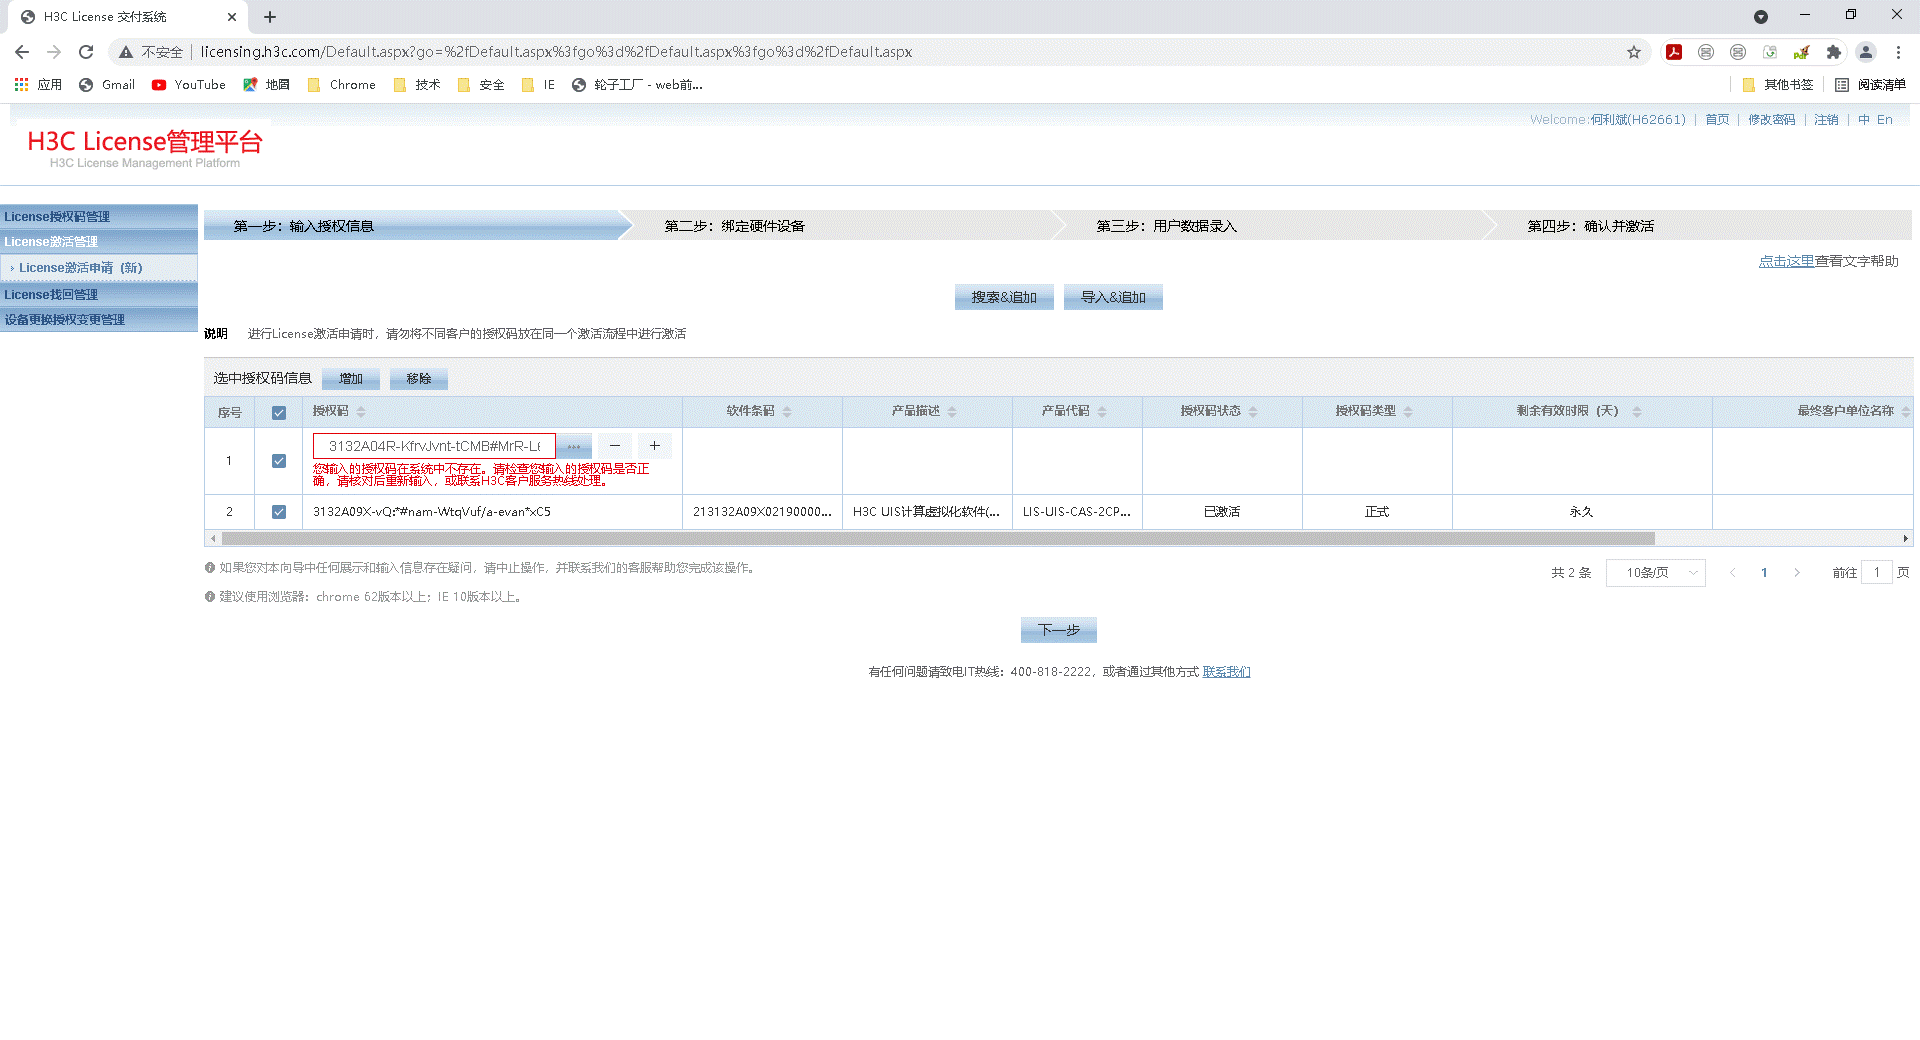Click the ellipsis button beside code input
The height and width of the screenshot is (1040, 1920).
[574, 446]
